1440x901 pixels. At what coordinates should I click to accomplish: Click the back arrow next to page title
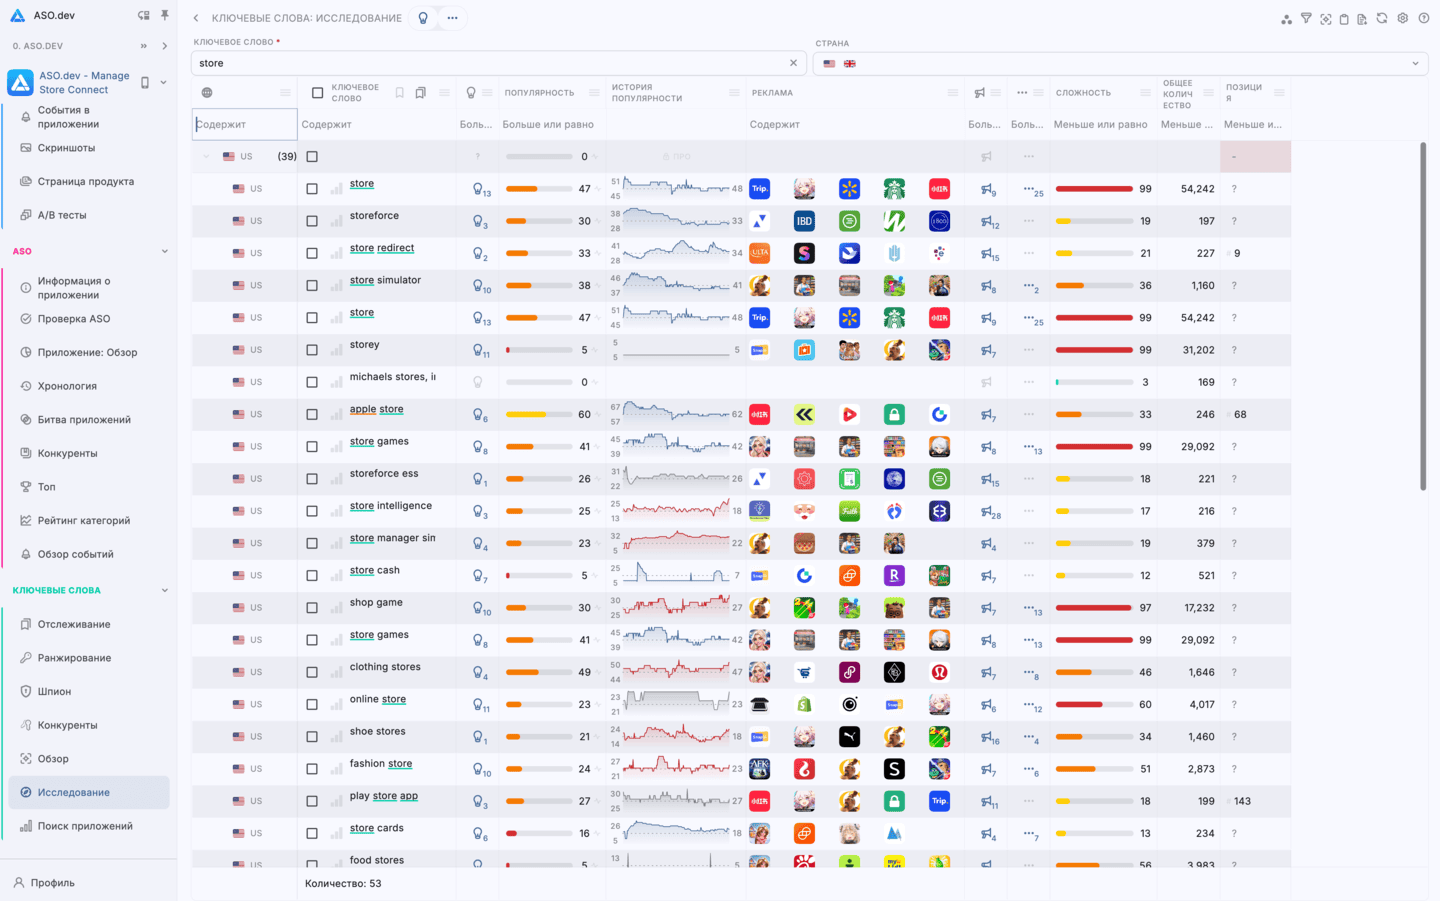click(x=196, y=18)
